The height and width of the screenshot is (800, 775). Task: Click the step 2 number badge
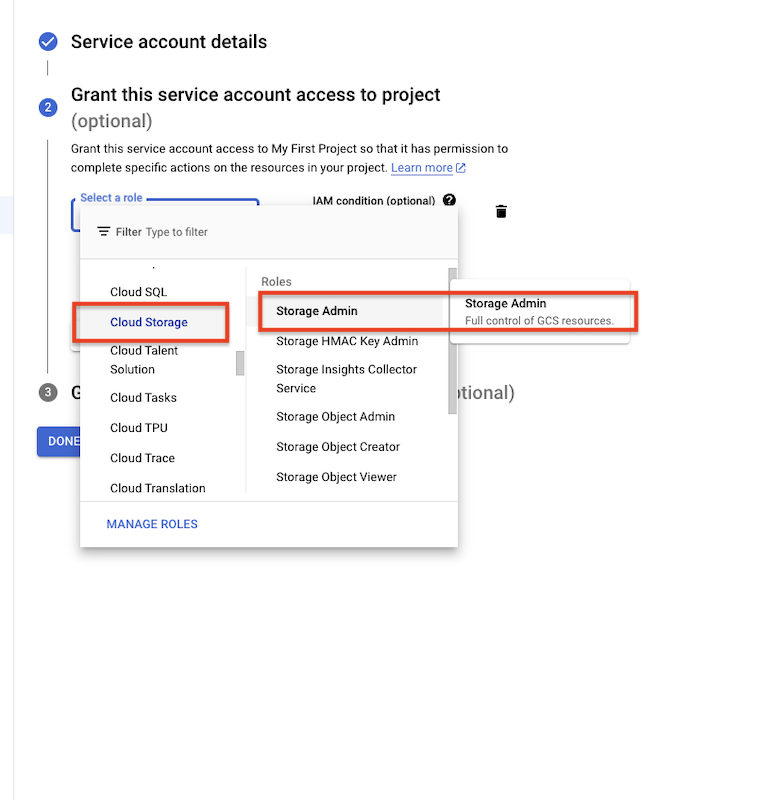click(47, 107)
